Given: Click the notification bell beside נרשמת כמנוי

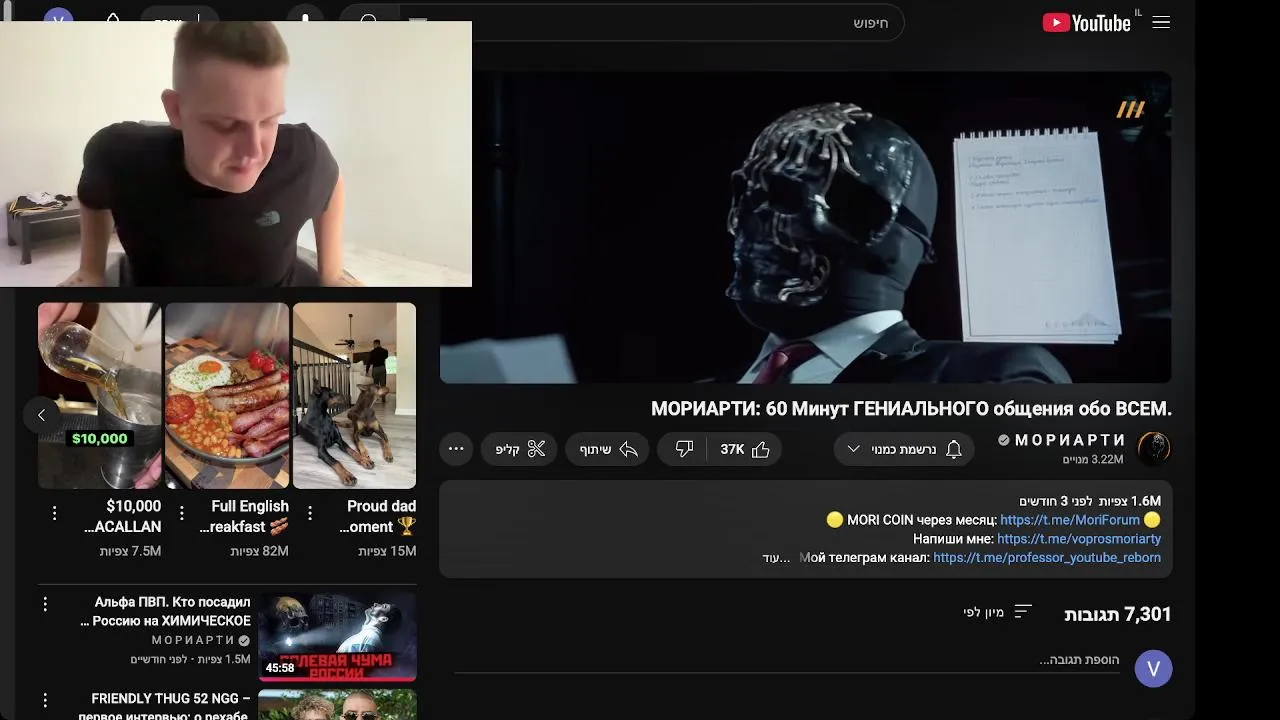Looking at the screenshot, I should (x=954, y=449).
